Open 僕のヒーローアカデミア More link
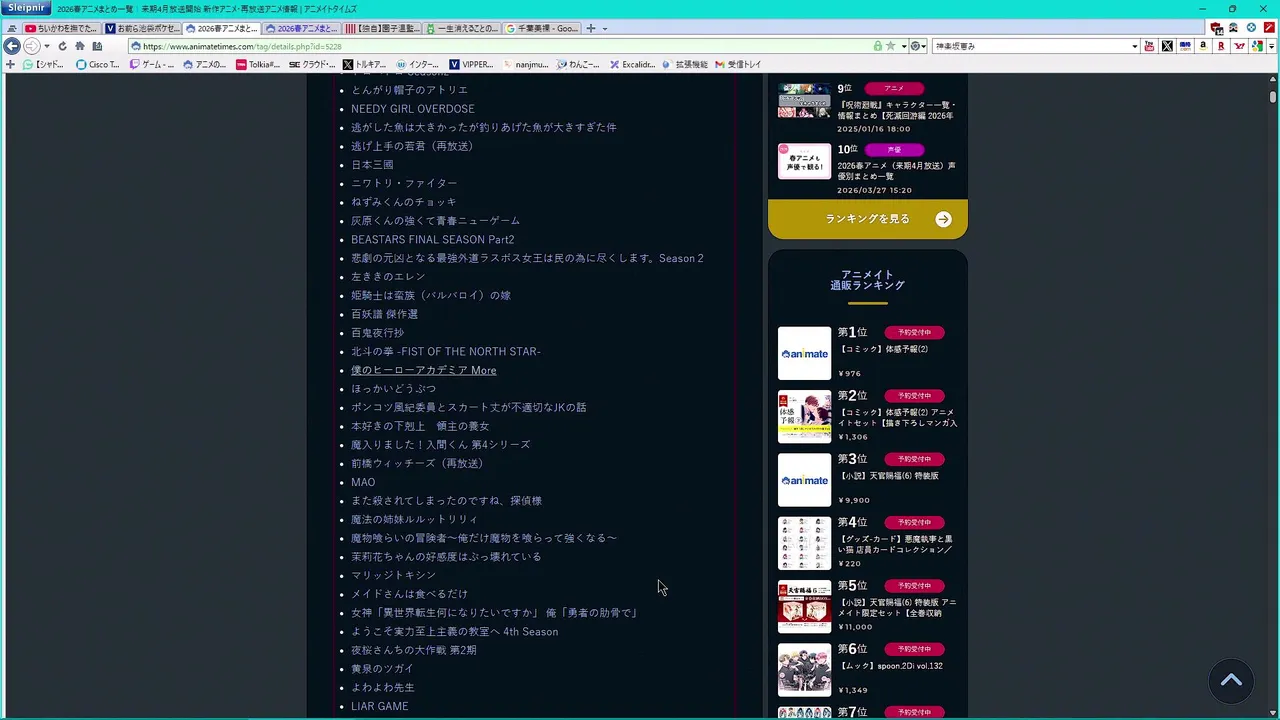Screen dimensions: 1280x720 (423, 370)
